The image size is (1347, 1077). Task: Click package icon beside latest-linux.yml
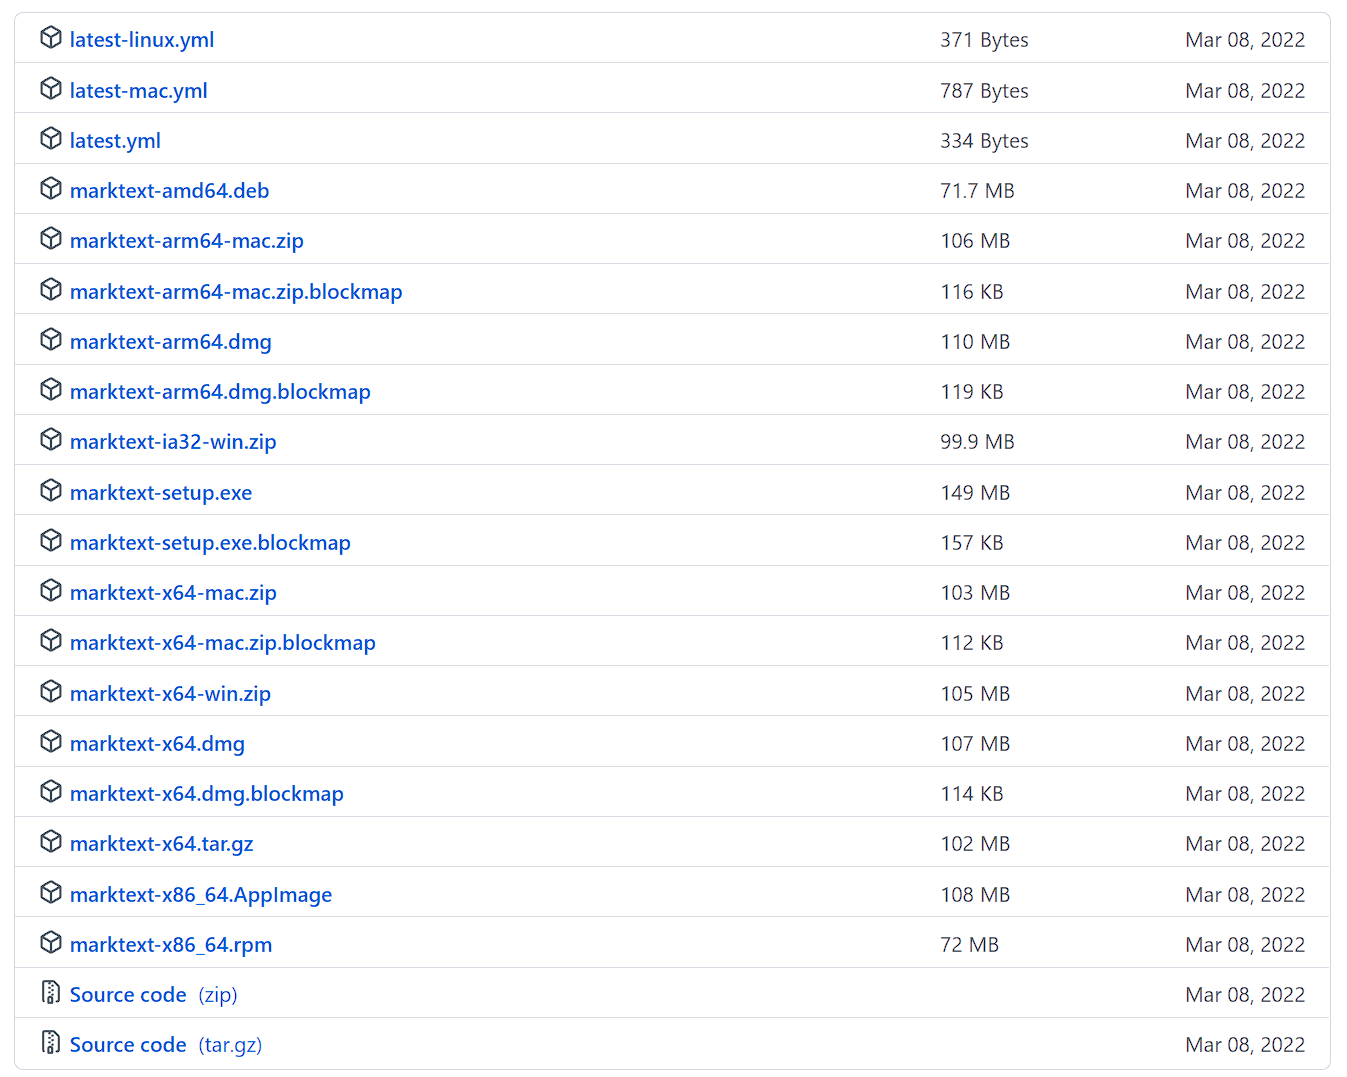51,38
